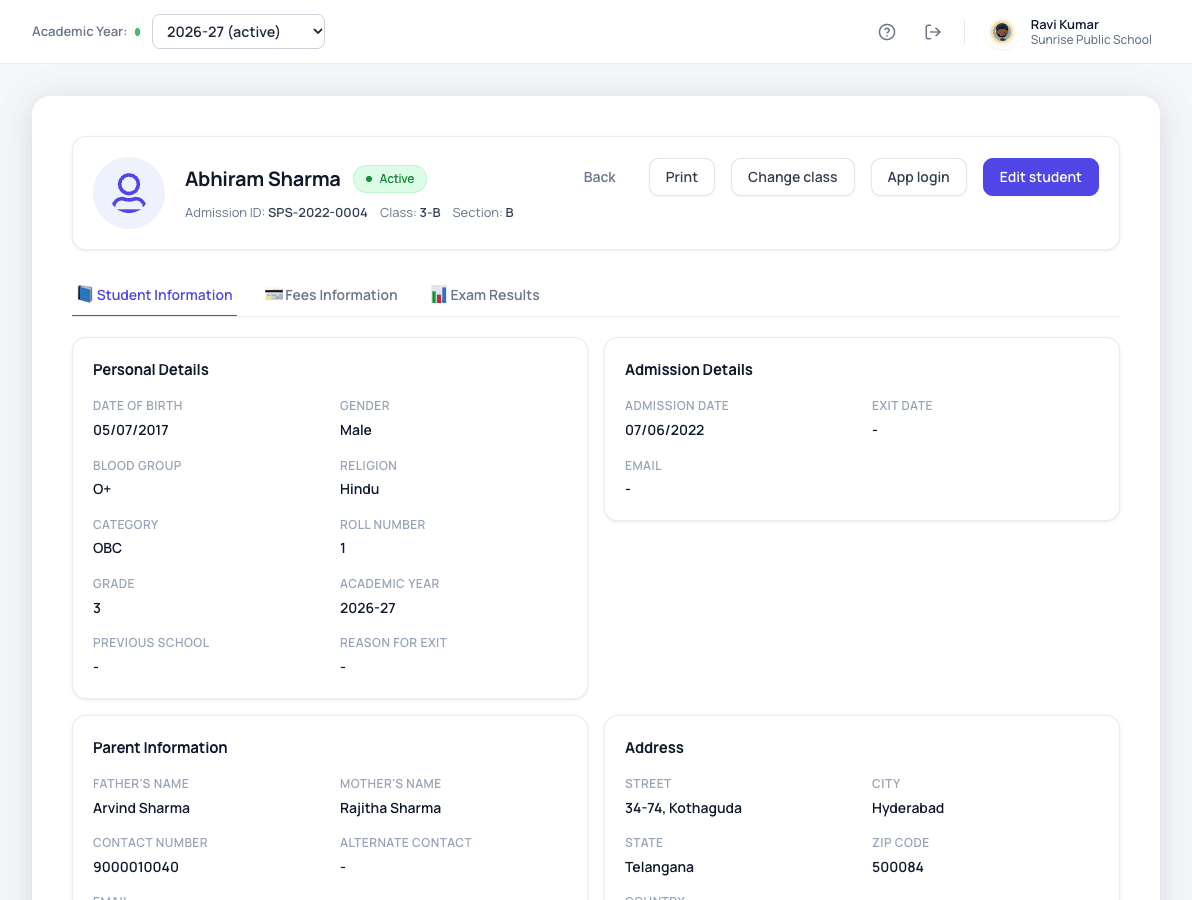The width and height of the screenshot is (1192, 900).
Task: Click the Change class button
Action: 793,177
